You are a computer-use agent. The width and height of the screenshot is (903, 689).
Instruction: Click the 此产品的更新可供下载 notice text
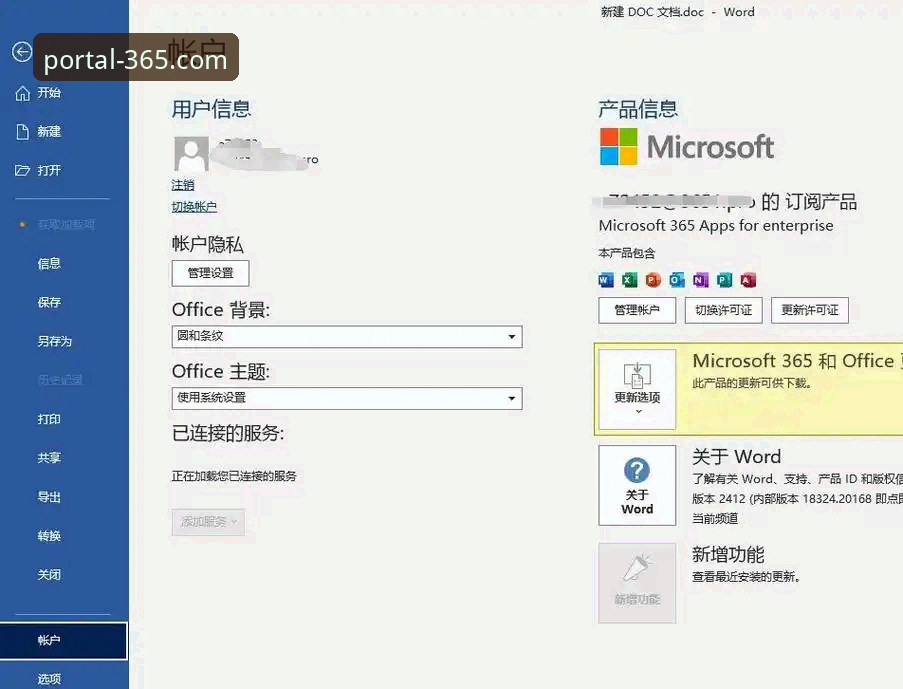752,383
